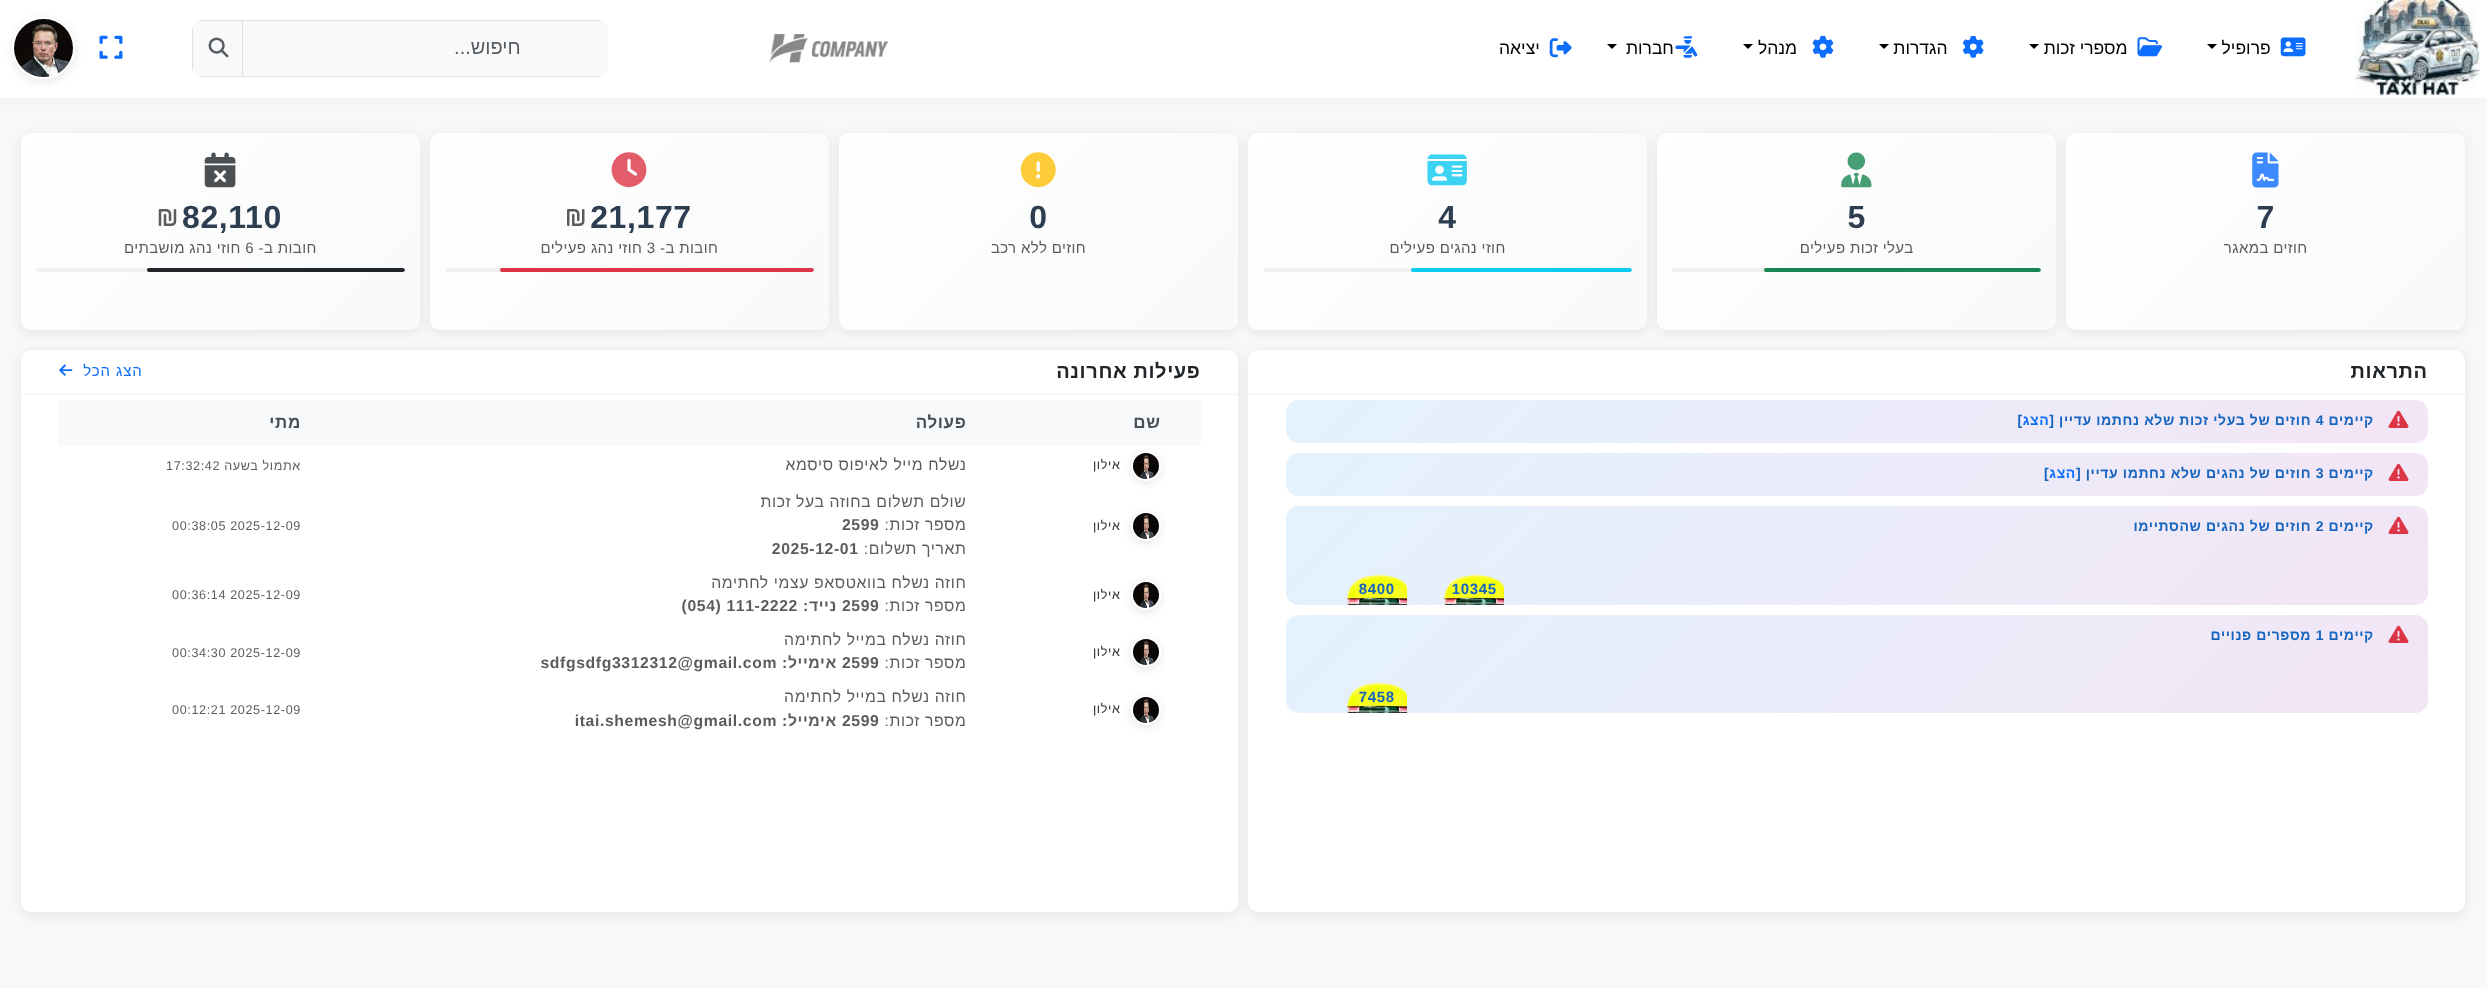Click the red clock debts icon
Screen dimensions: 2487x988
(629, 170)
